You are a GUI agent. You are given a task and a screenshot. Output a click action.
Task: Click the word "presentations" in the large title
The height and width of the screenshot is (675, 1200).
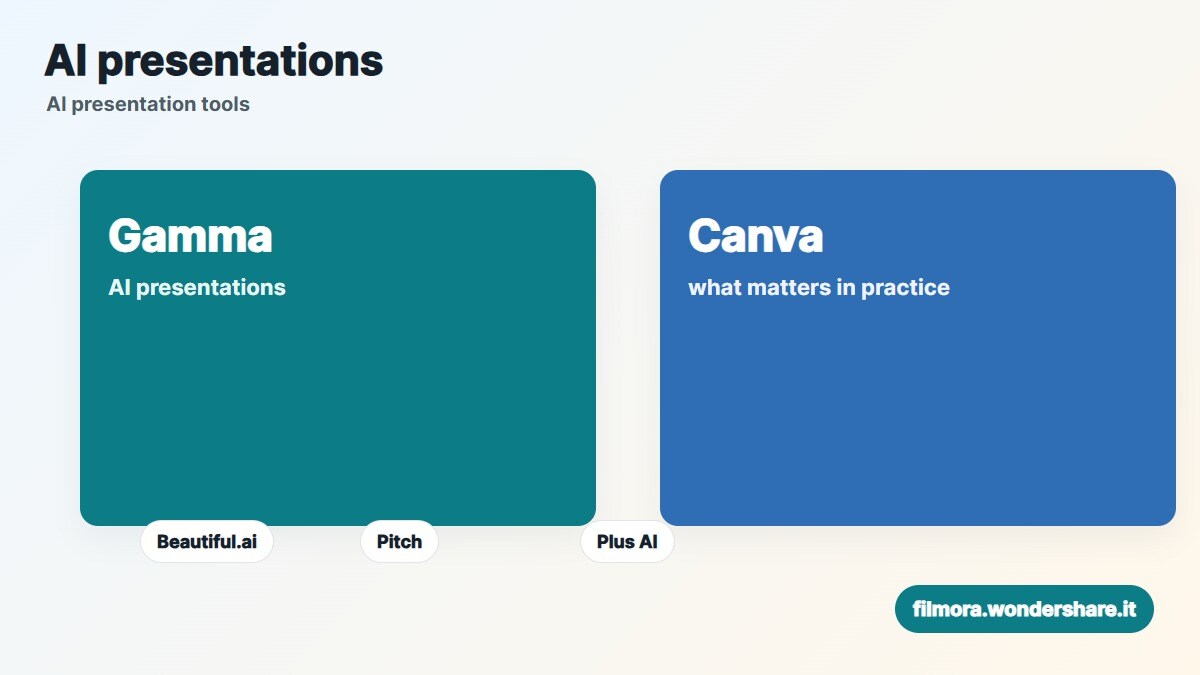click(x=240, y=63)
